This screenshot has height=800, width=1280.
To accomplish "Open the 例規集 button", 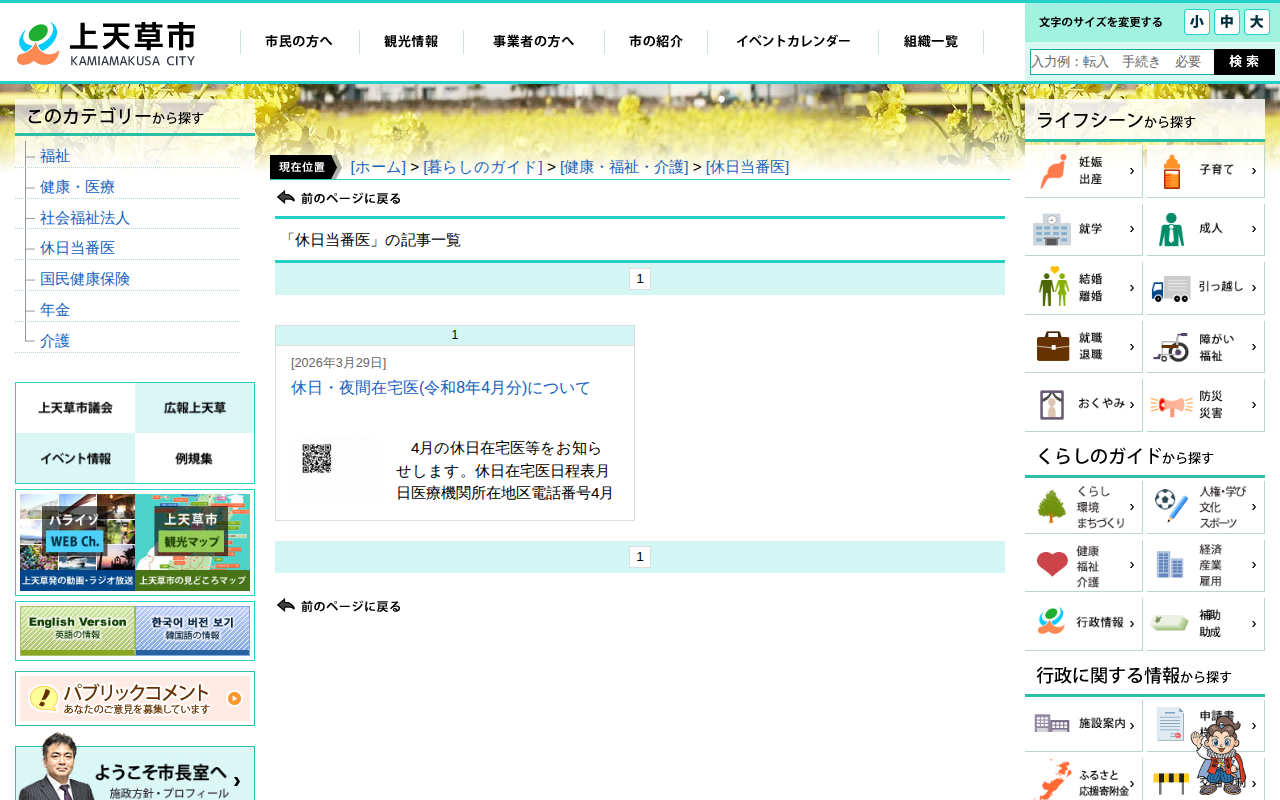I will coord(195,459).
